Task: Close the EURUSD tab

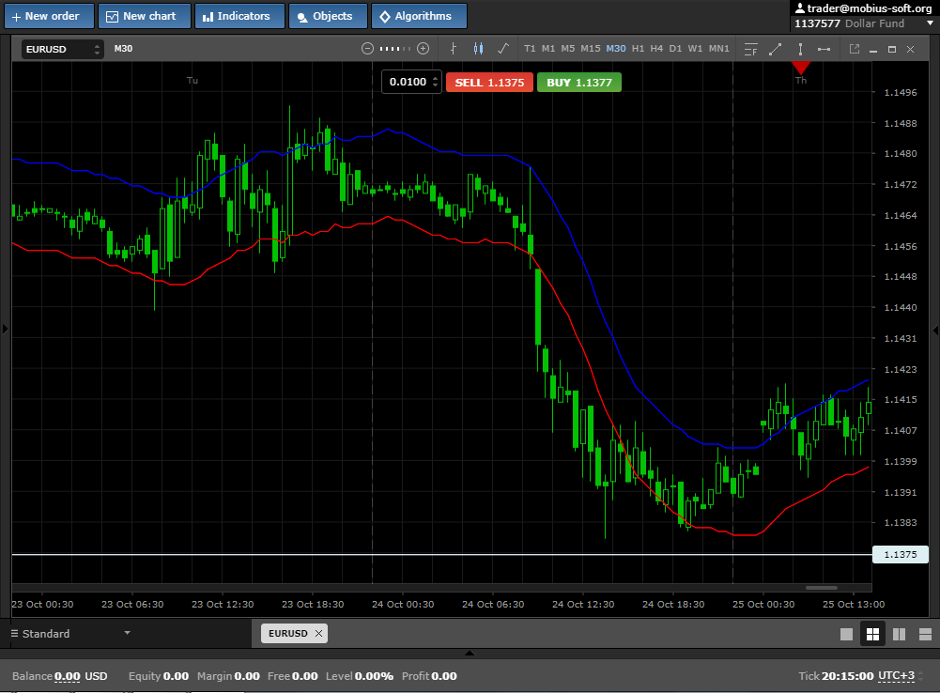Action: pos(319,634)
